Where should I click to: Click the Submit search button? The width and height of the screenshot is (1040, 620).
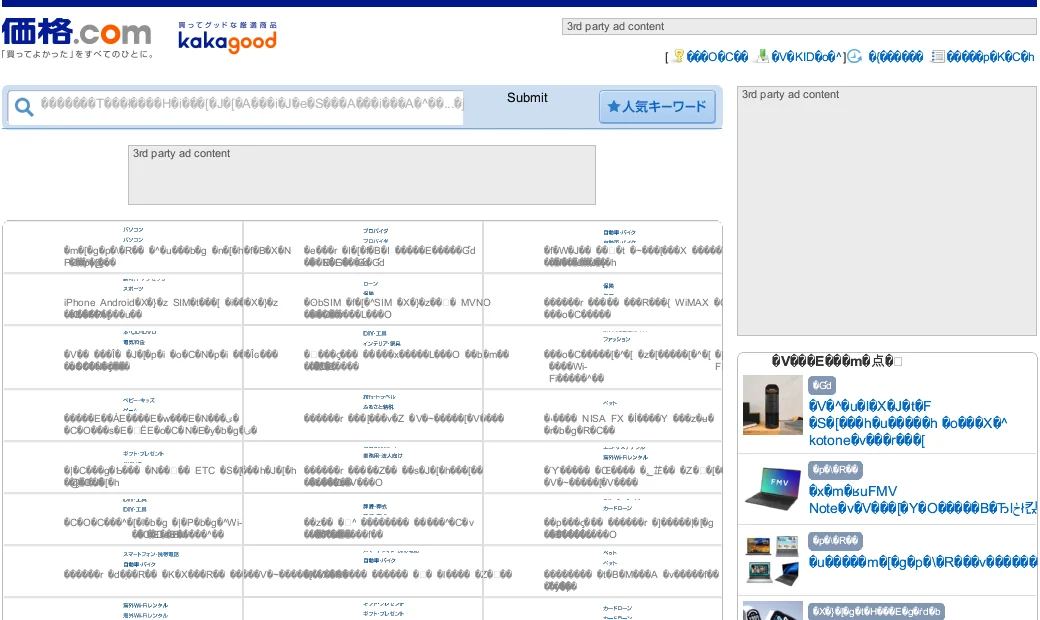click(x=527, y=97)
